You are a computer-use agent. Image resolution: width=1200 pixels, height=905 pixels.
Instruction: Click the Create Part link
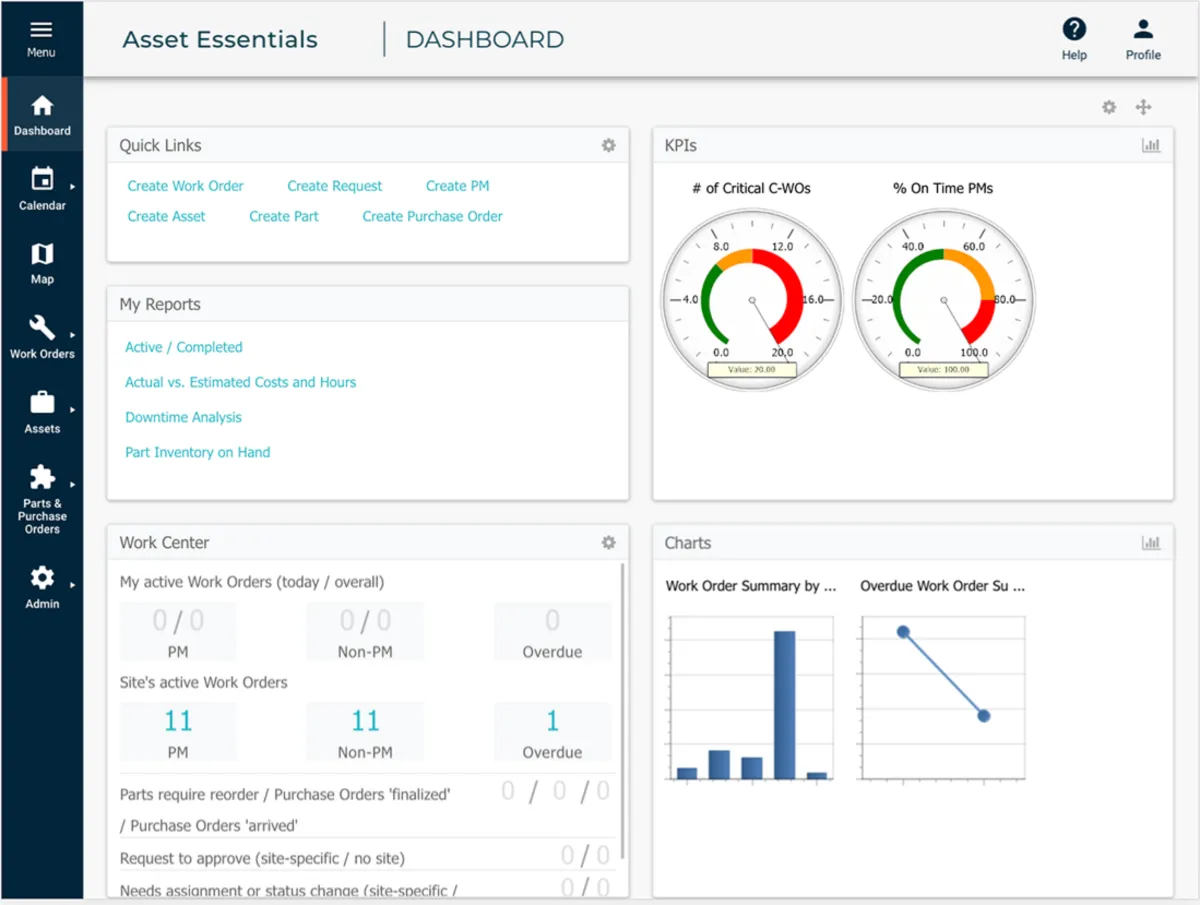284,216
